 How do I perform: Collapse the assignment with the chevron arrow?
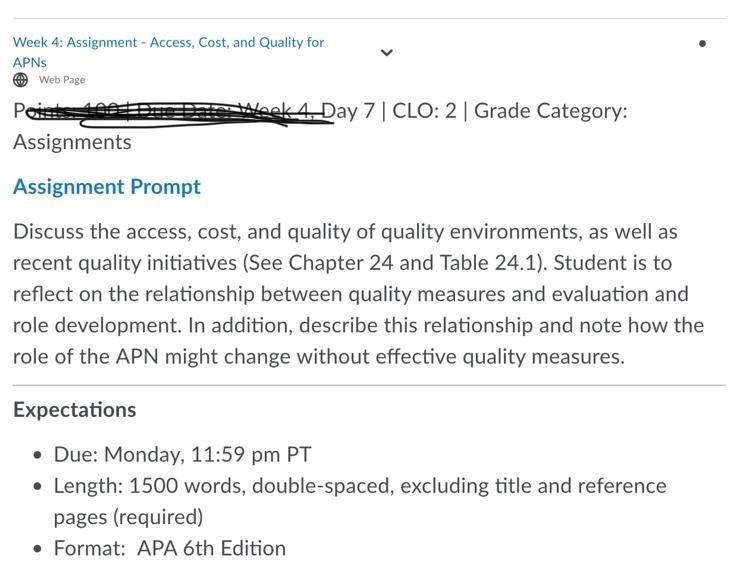[386, 52]
